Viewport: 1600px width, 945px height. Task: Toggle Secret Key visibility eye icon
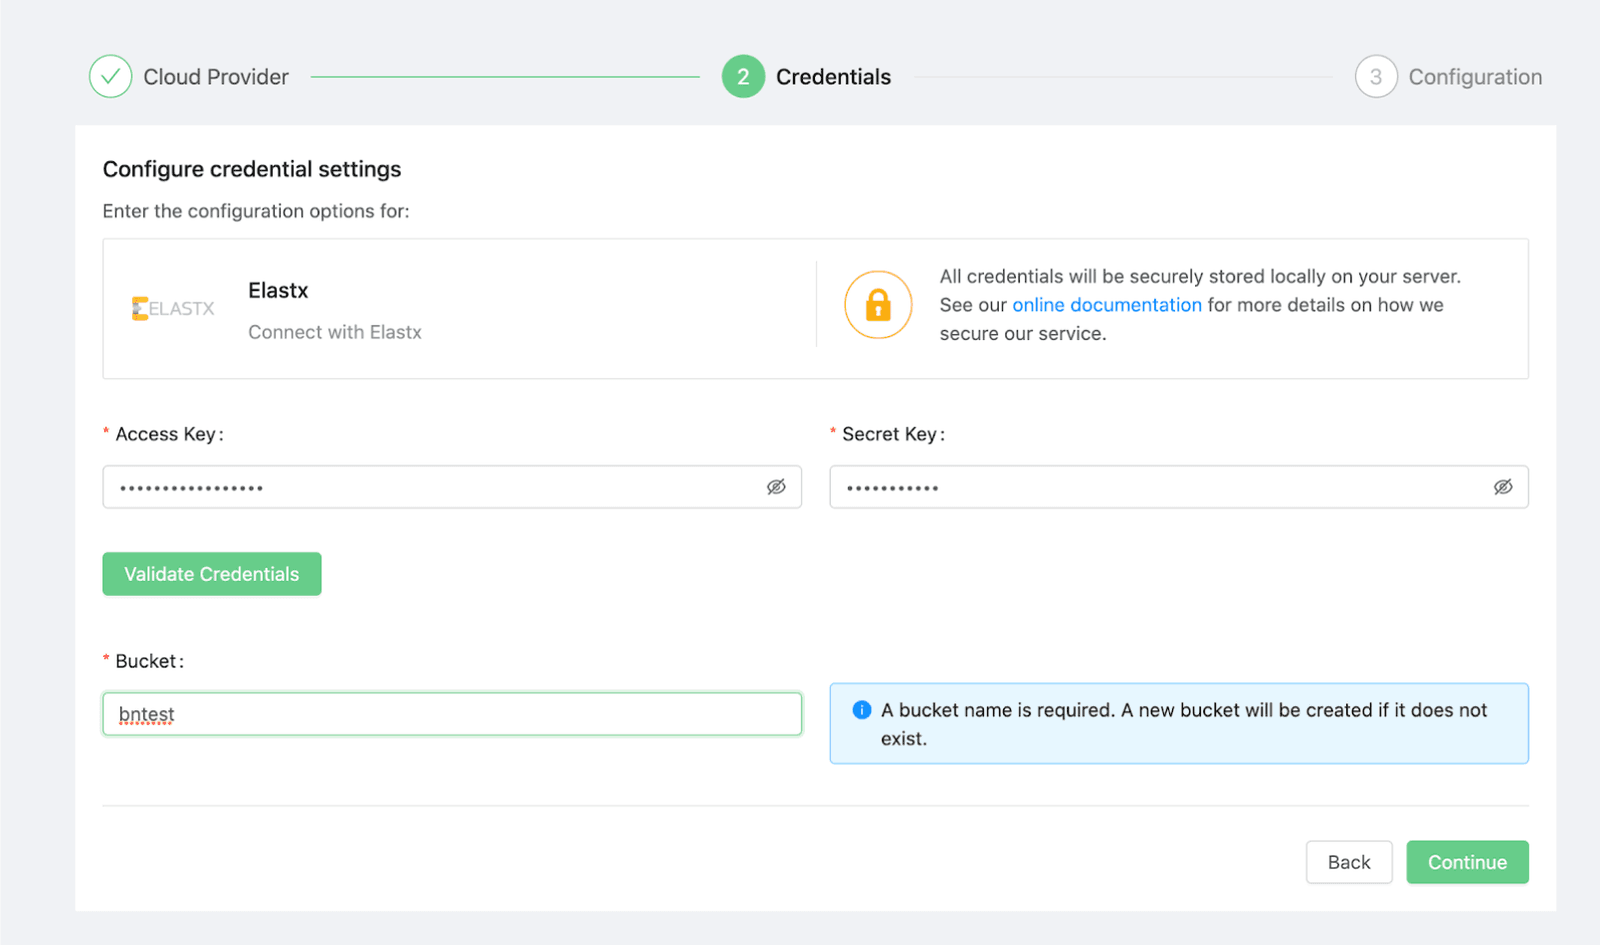(1503, 487)
